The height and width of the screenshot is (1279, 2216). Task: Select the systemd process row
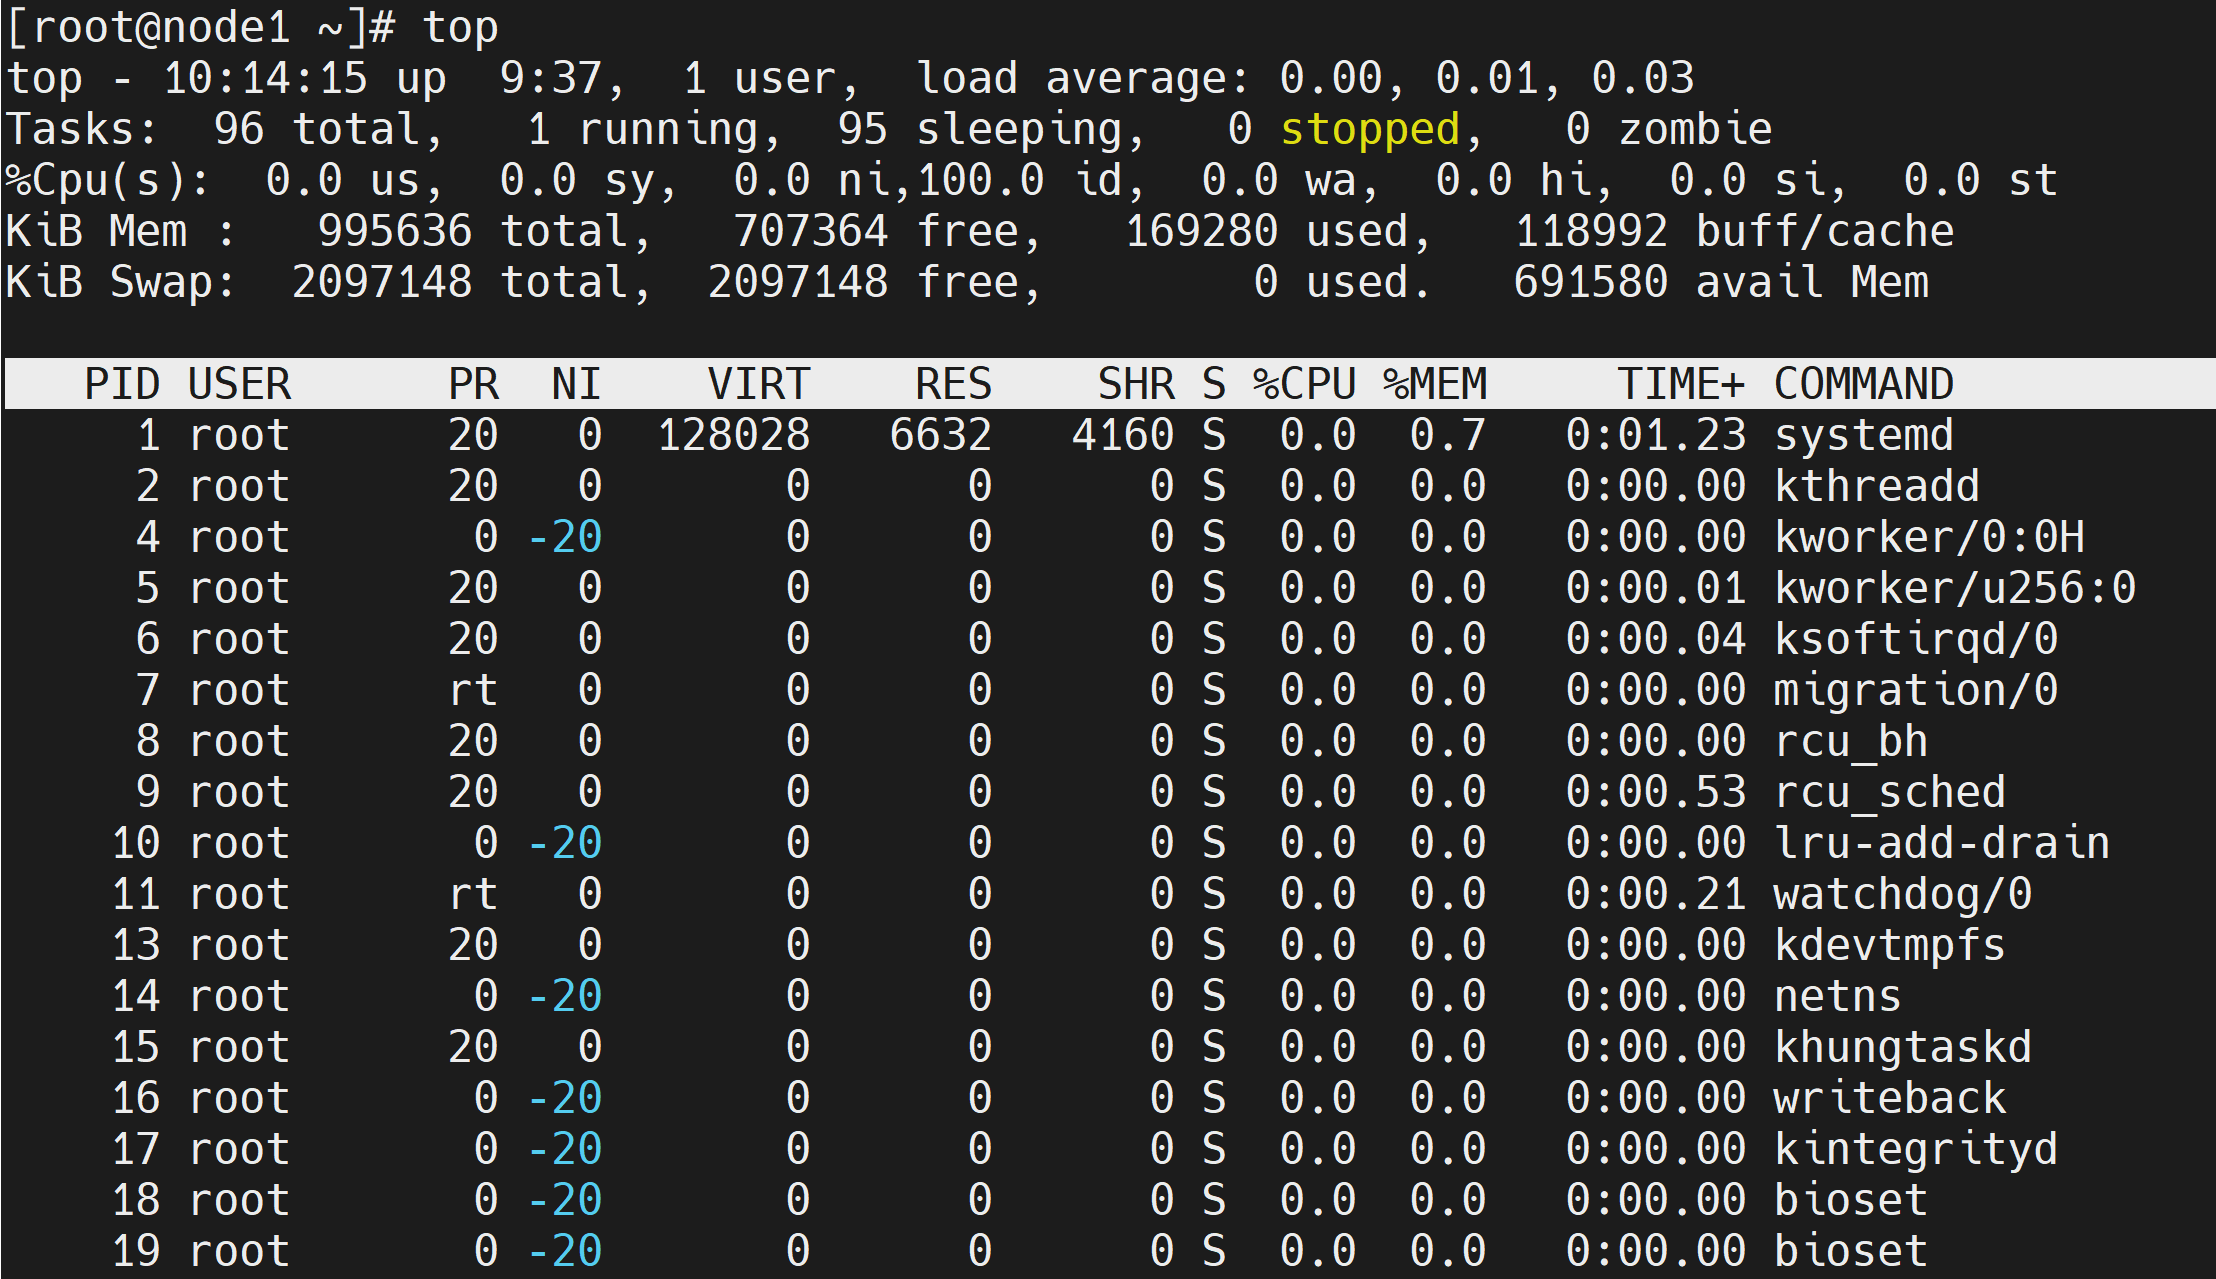pos(1863,435)
